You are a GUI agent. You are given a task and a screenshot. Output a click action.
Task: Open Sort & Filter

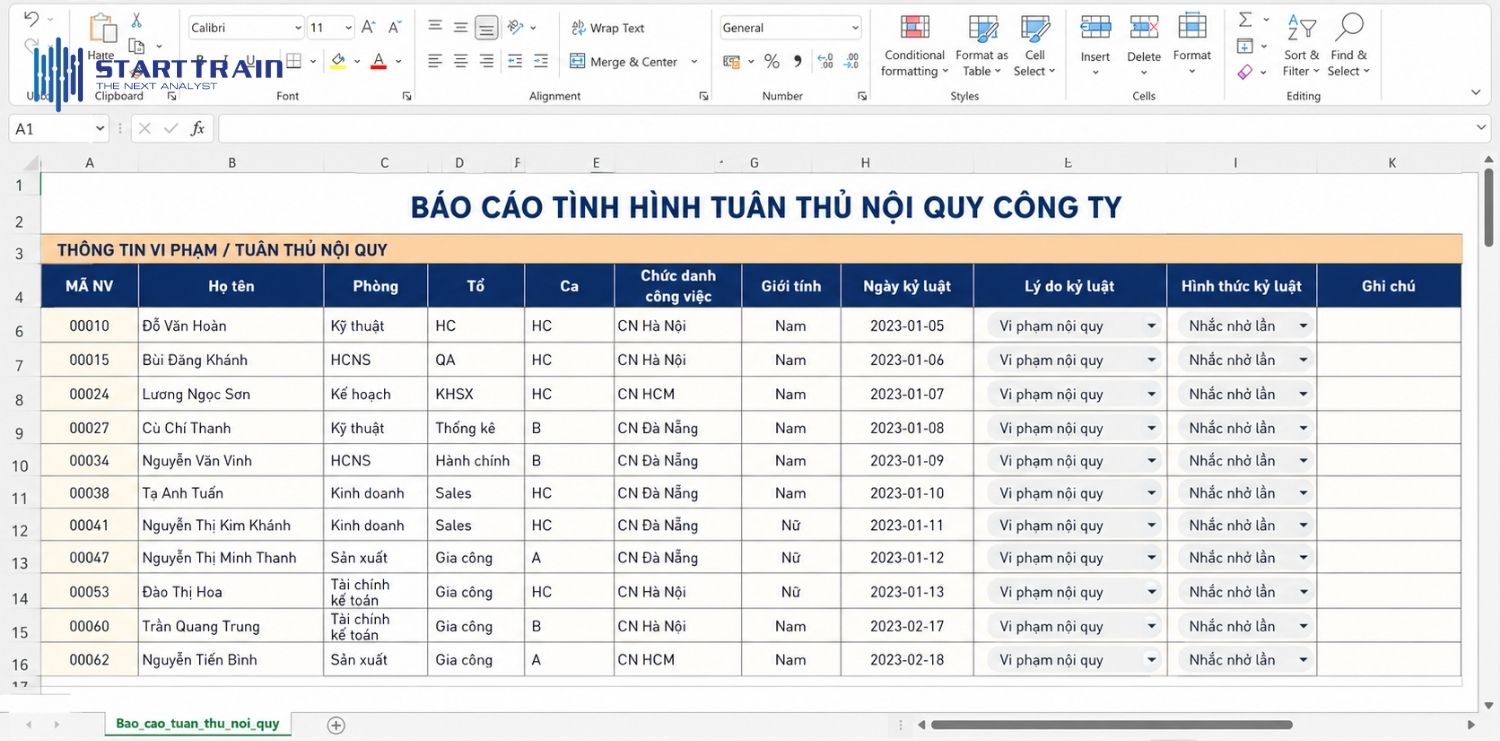(x=1300, y=45)
